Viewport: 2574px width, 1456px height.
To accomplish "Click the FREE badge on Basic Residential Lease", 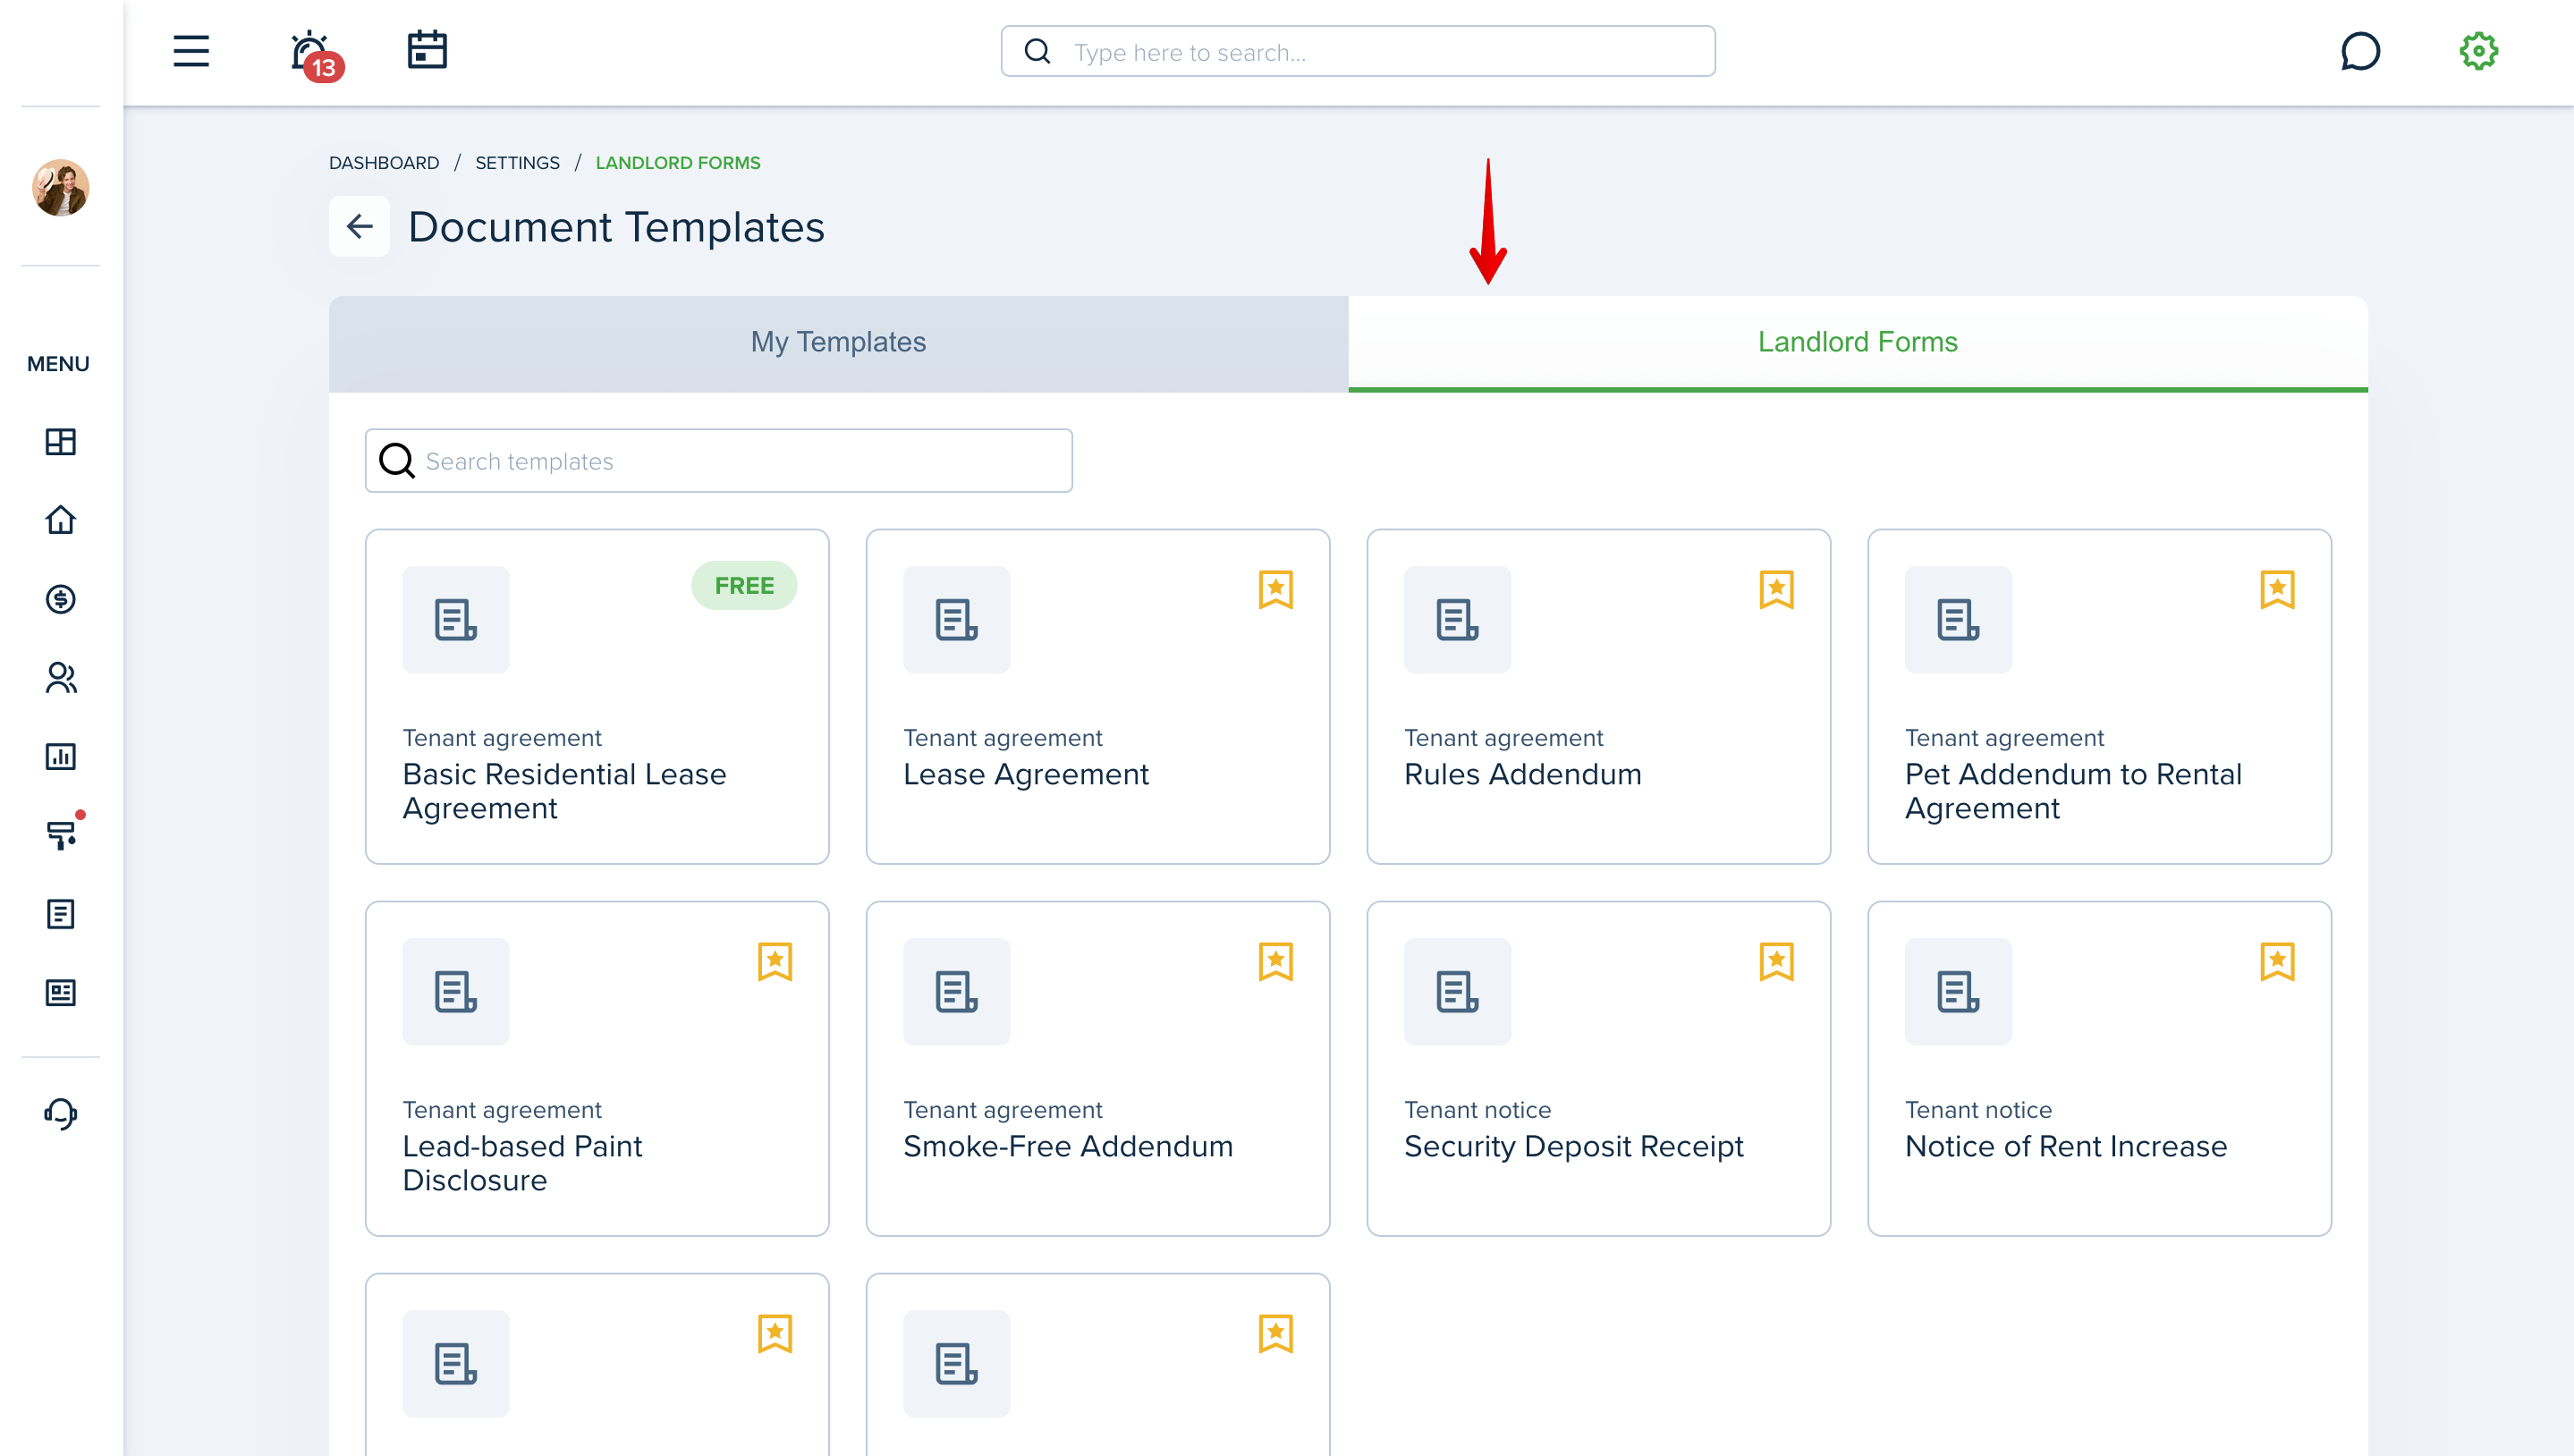I will [x=744, y=586].
